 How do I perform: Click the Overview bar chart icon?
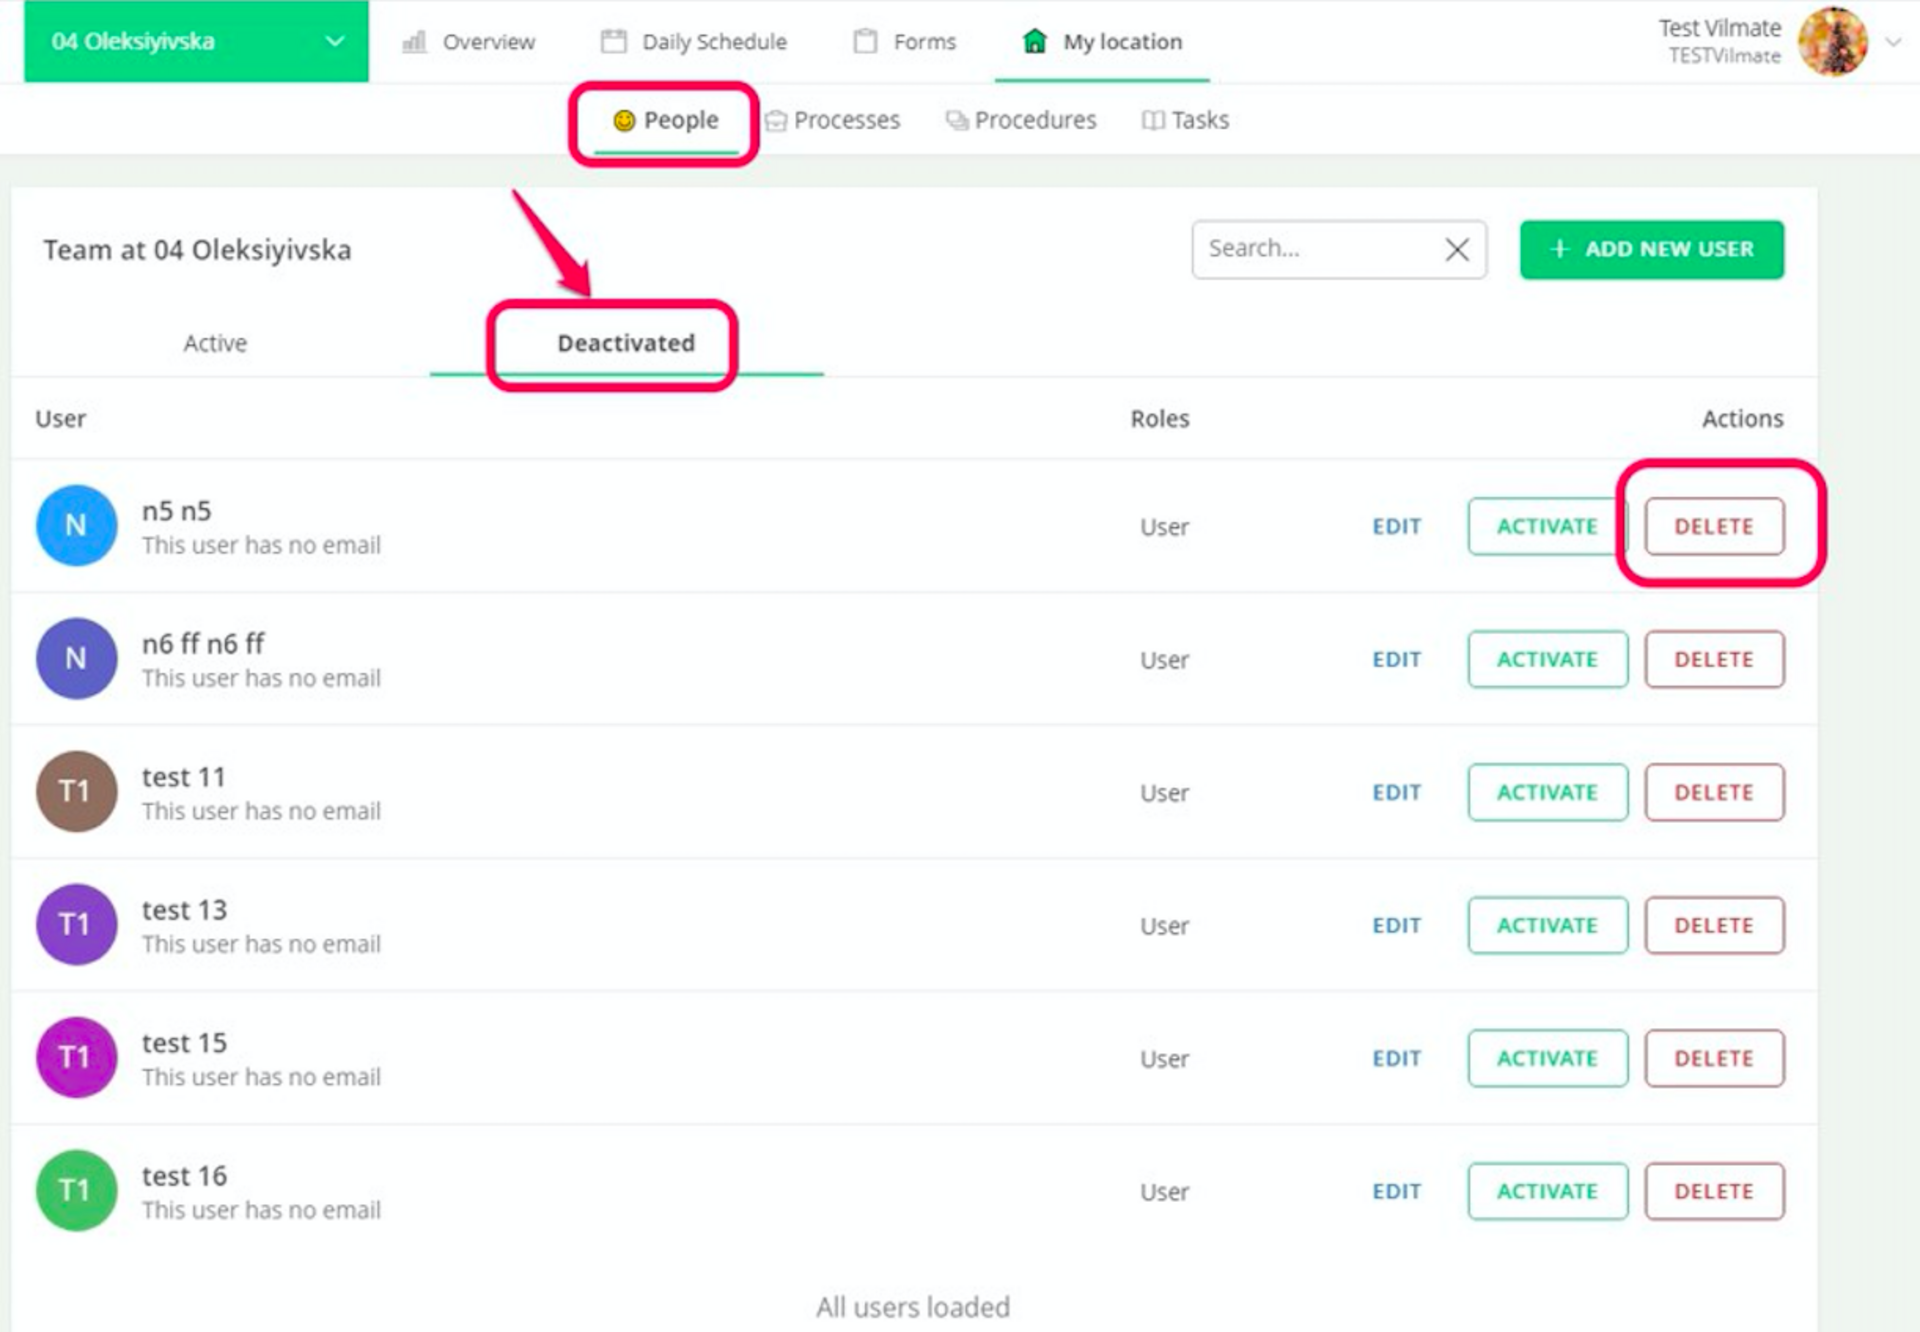(414, 42)
